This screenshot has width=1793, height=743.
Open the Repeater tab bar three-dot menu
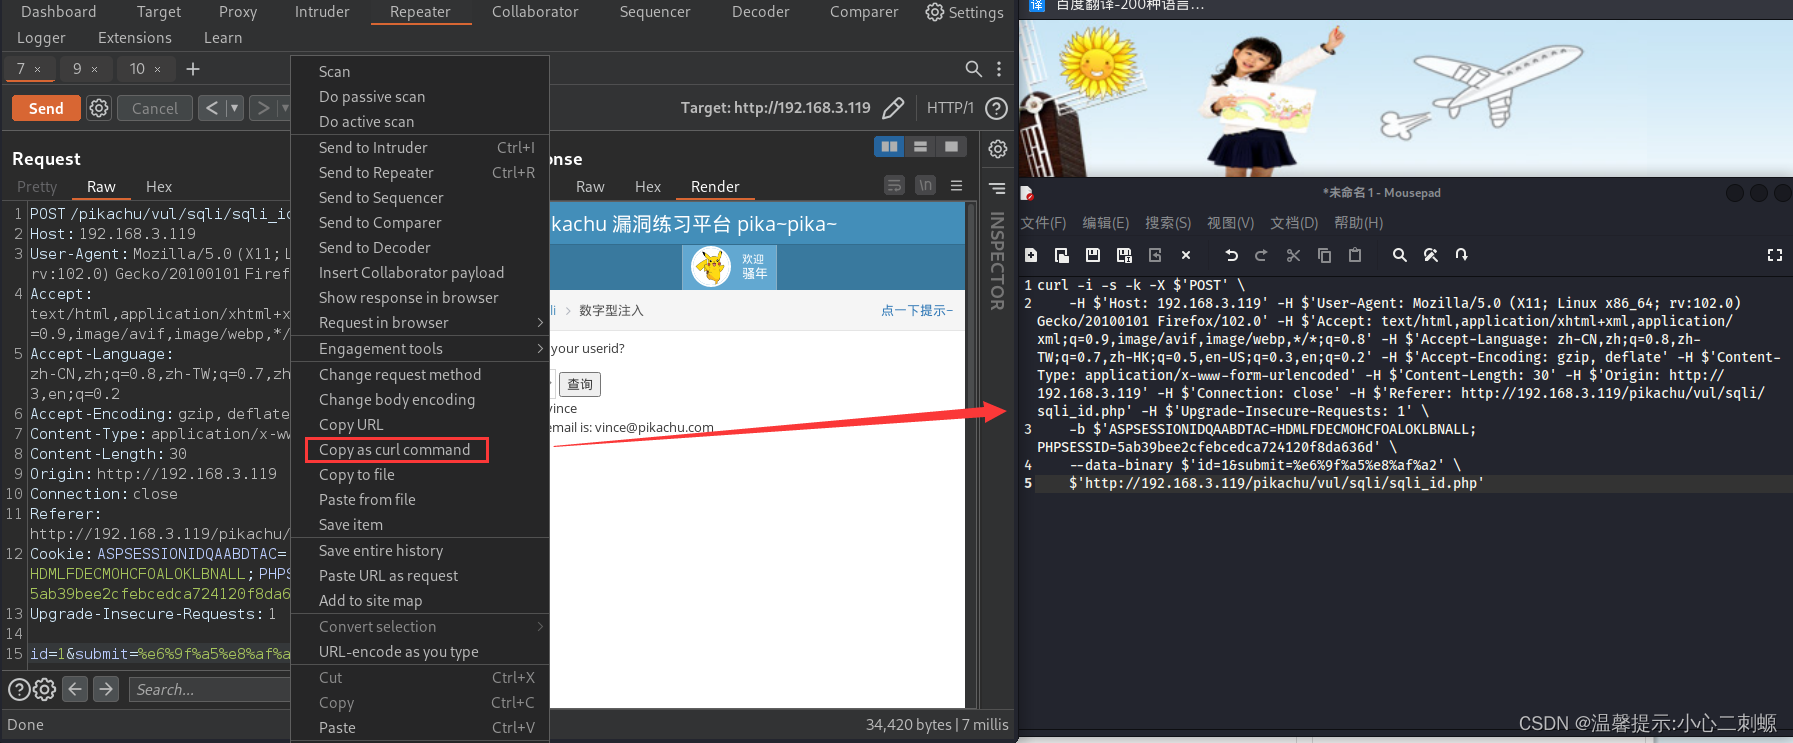tap(999, 69)
